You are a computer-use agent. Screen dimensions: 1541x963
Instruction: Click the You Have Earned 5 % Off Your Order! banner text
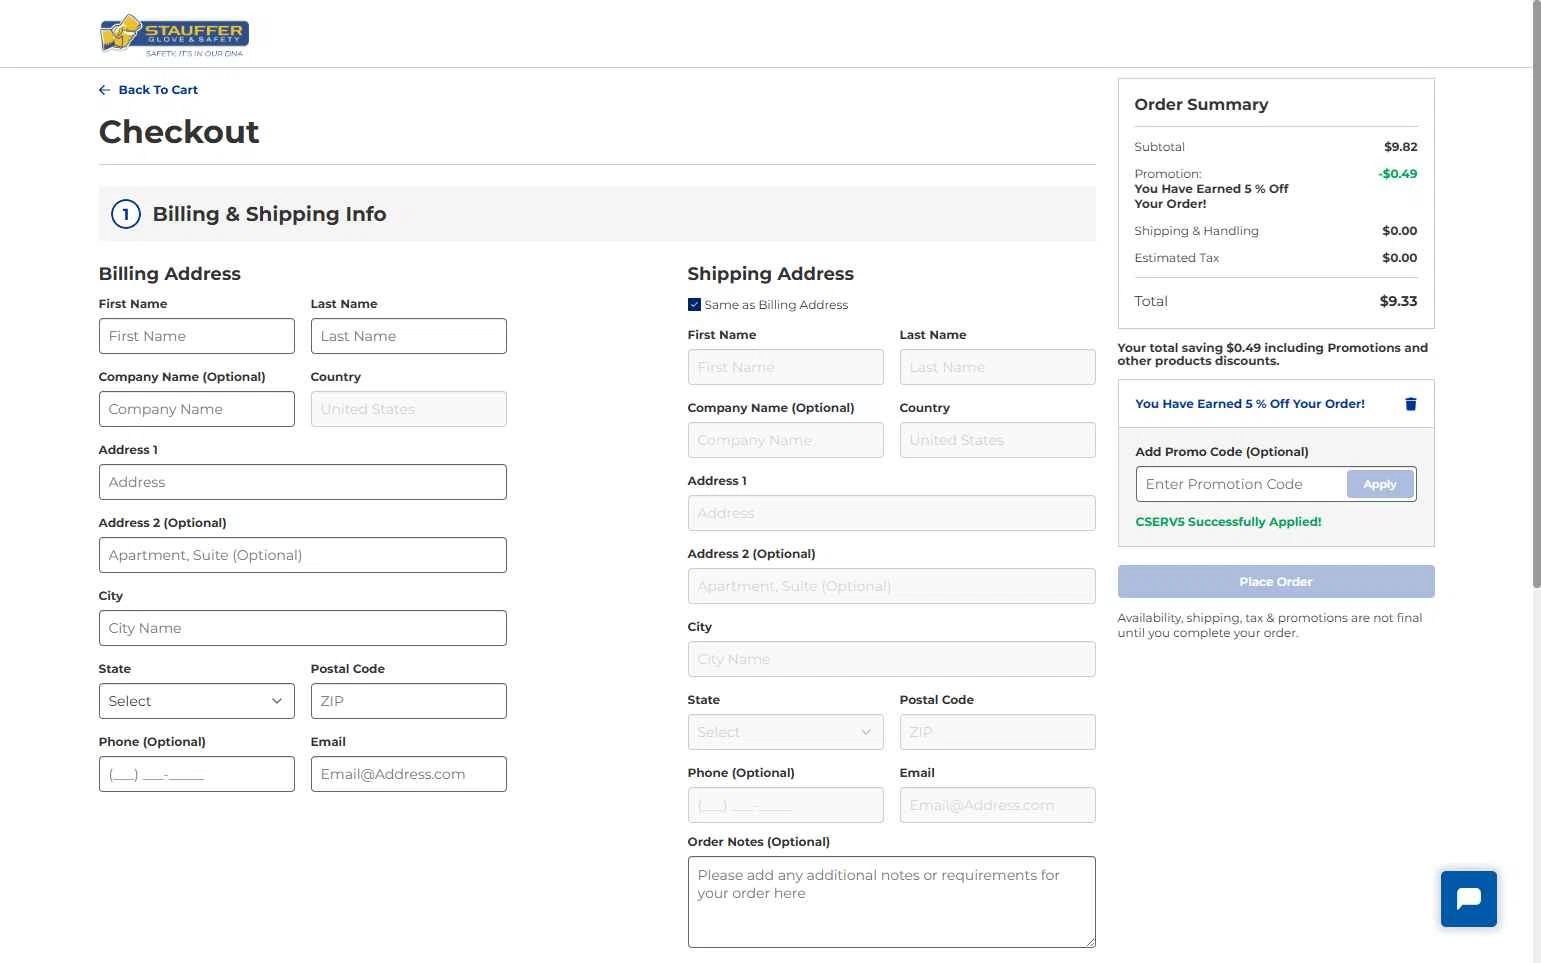pos(1250,404)
